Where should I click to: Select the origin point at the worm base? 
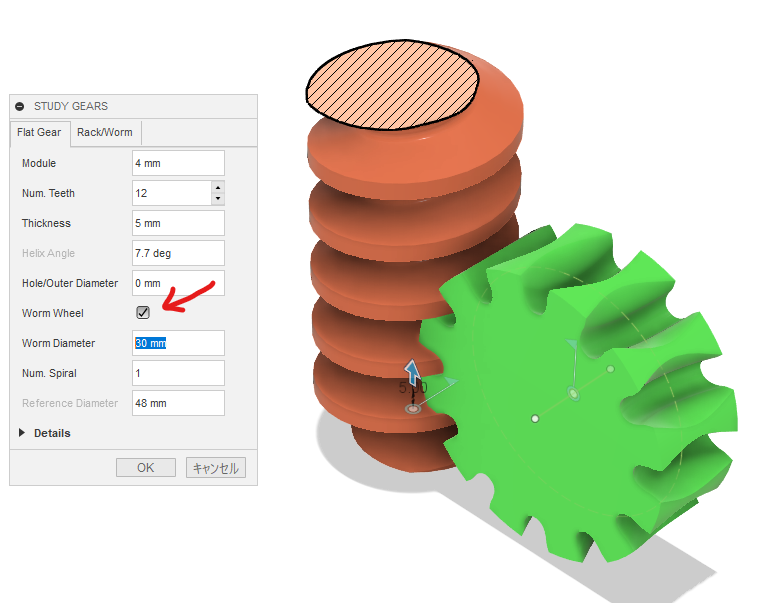tap(413, 409)
